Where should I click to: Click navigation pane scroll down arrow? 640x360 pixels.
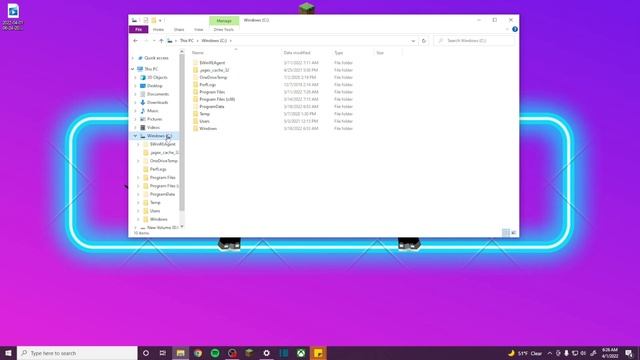pos(182,227)
